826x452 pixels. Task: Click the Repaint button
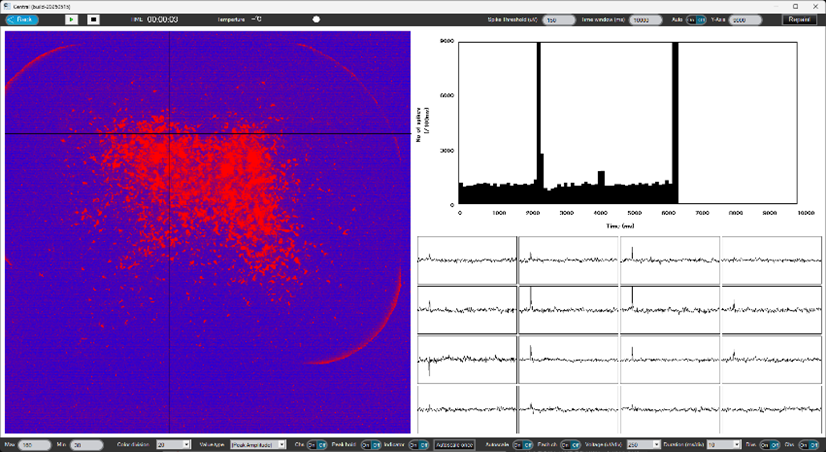797,19
